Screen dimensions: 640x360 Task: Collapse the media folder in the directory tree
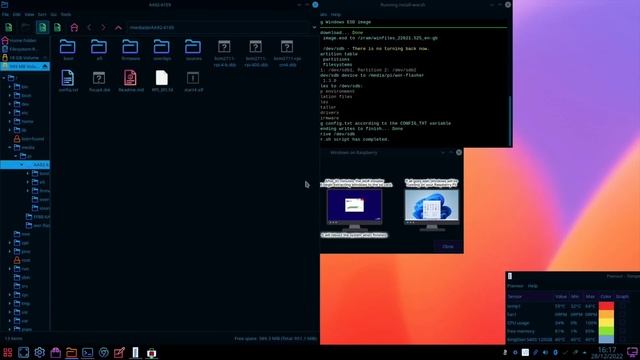[x=10, y=147]
